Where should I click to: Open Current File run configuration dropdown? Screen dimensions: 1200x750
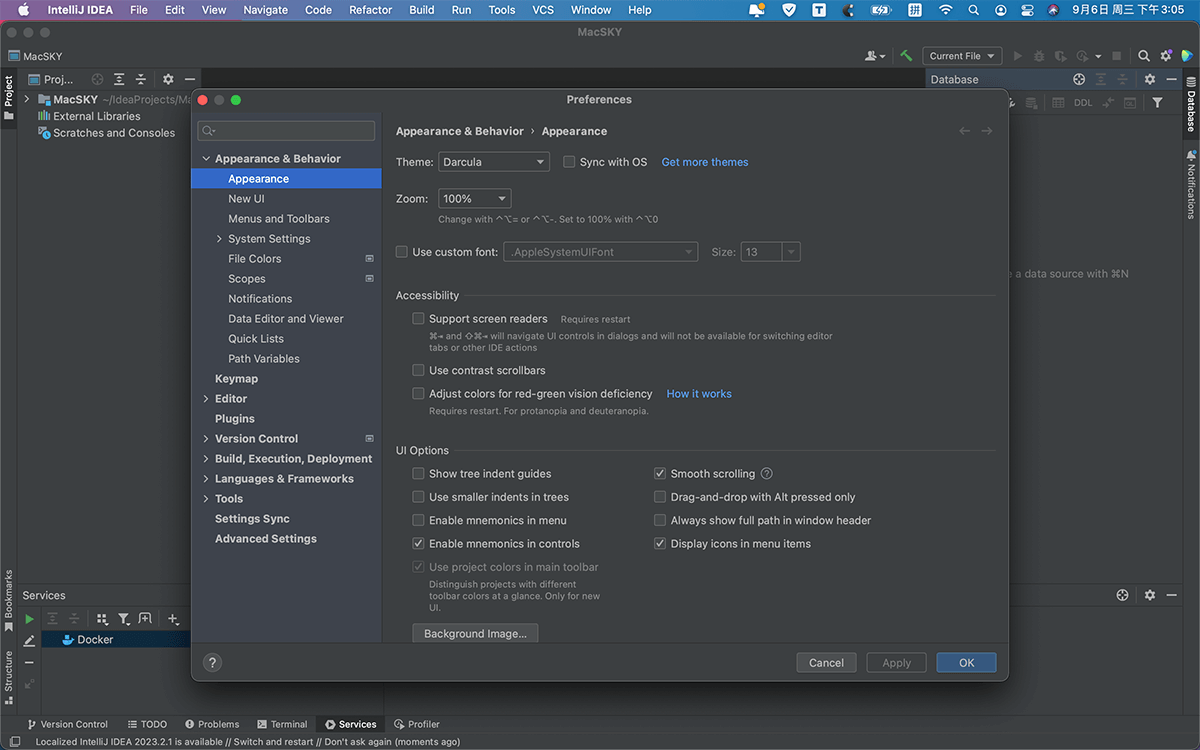point(961,56)
